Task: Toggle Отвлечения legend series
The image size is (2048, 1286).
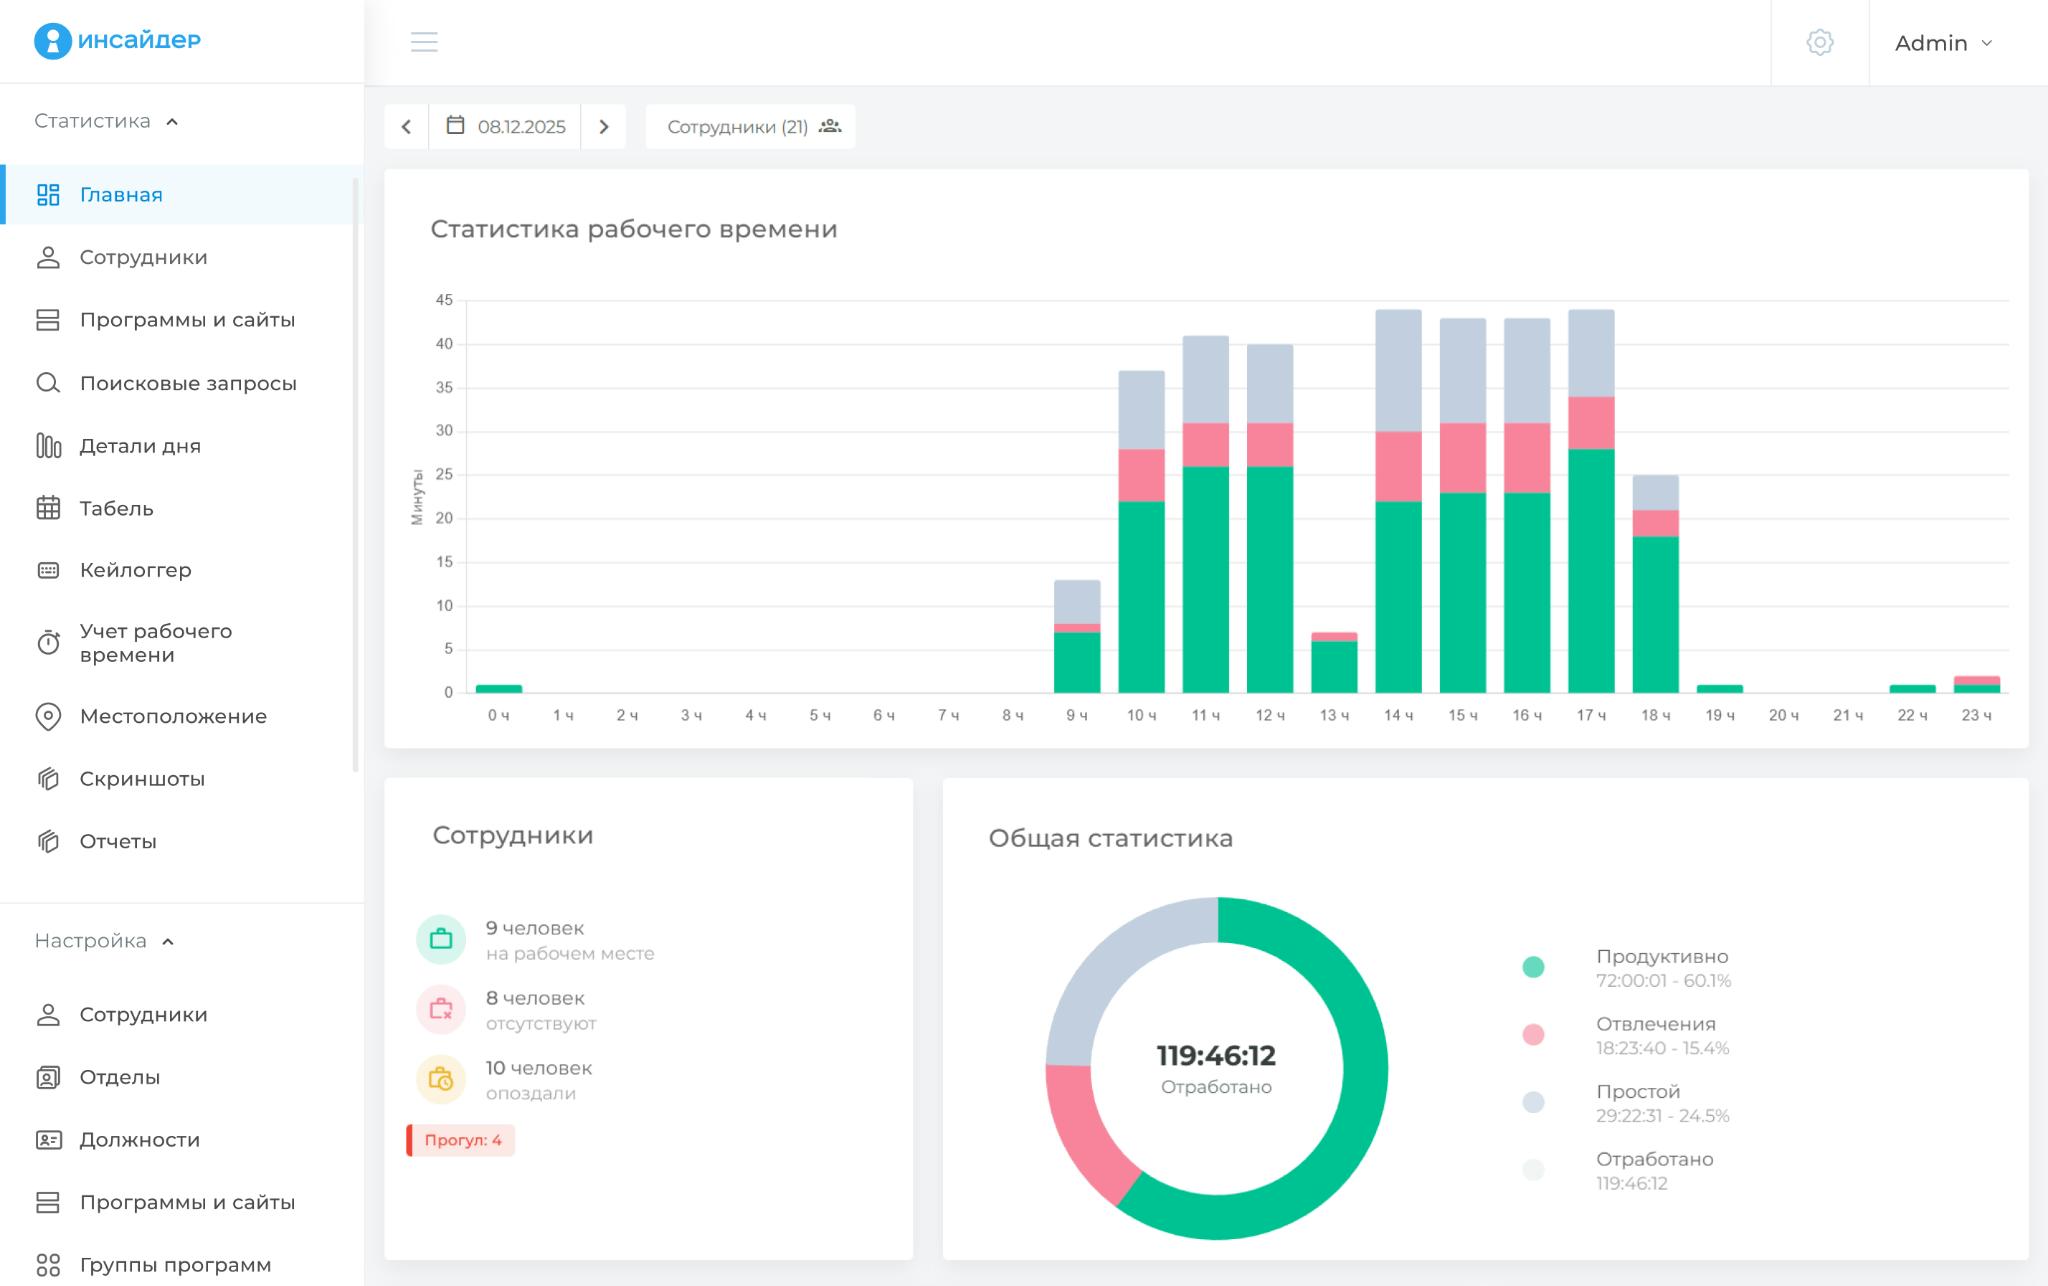Action: [x=1655, y=1024]
